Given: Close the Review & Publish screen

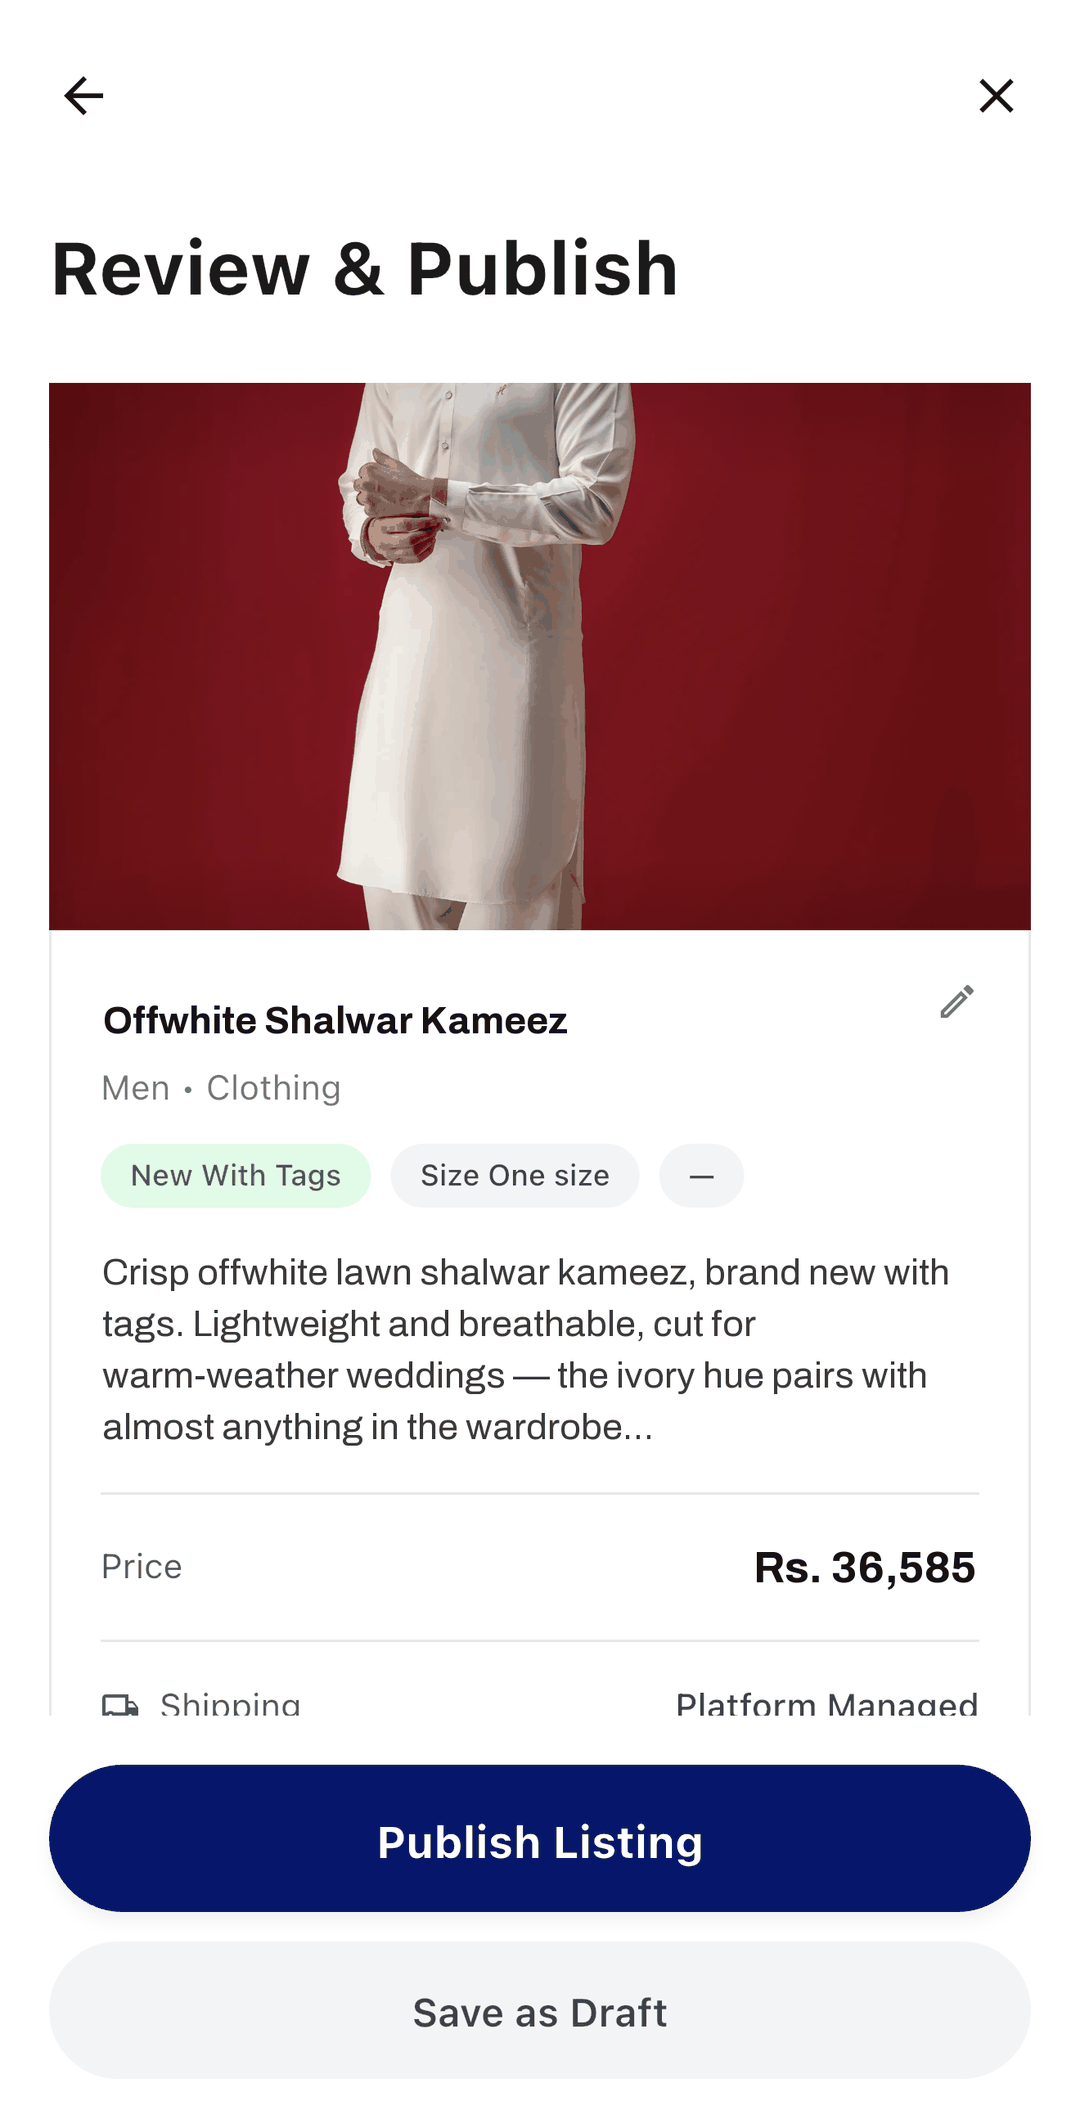Looking at the screenshot, I should [x=996, y=96].
